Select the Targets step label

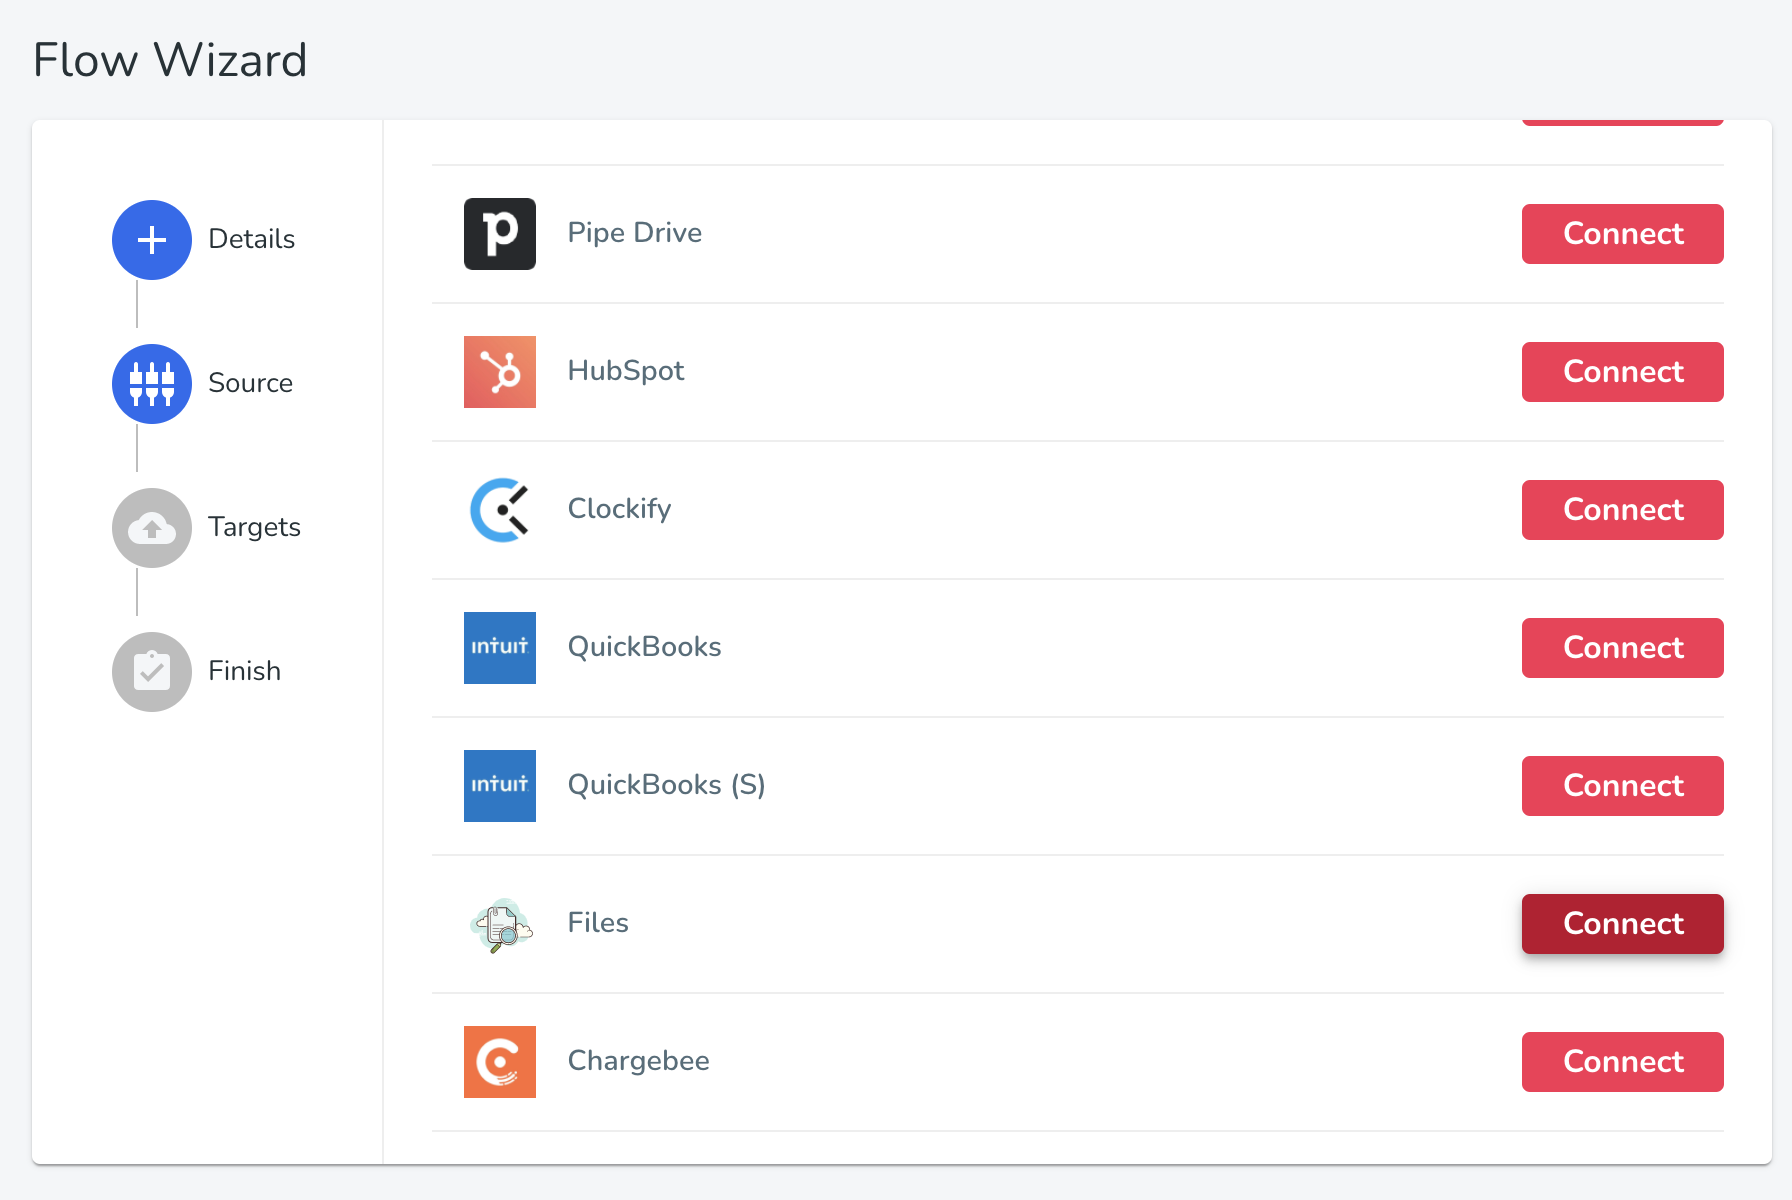[x=255, y=528]
